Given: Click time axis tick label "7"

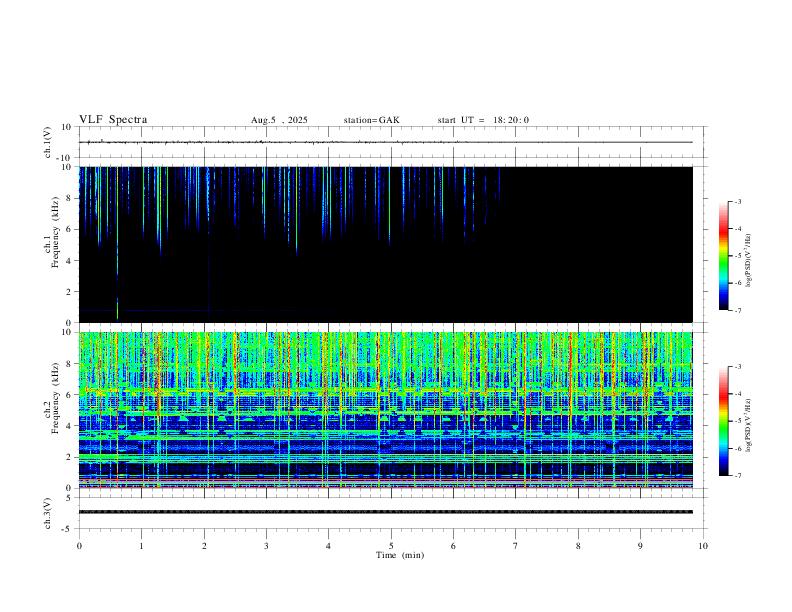Looking at the screenshot, I should [x=516, y=546].
